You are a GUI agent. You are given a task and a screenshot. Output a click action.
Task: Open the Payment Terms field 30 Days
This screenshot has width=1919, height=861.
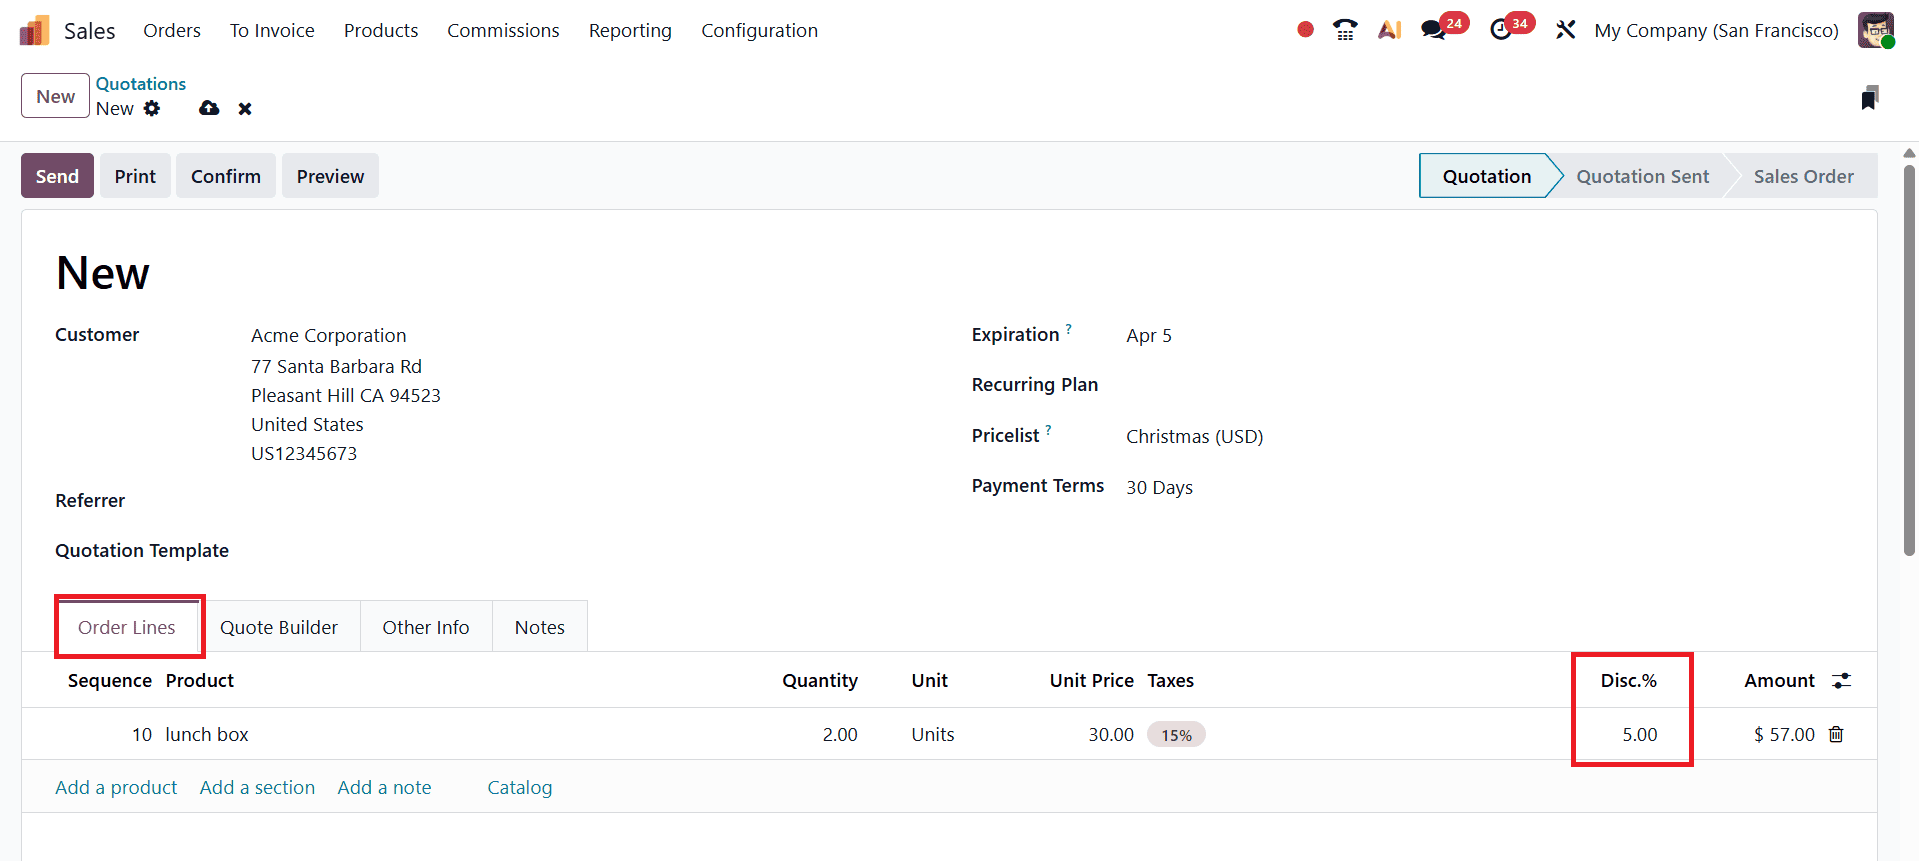(x=1159, y=487)
